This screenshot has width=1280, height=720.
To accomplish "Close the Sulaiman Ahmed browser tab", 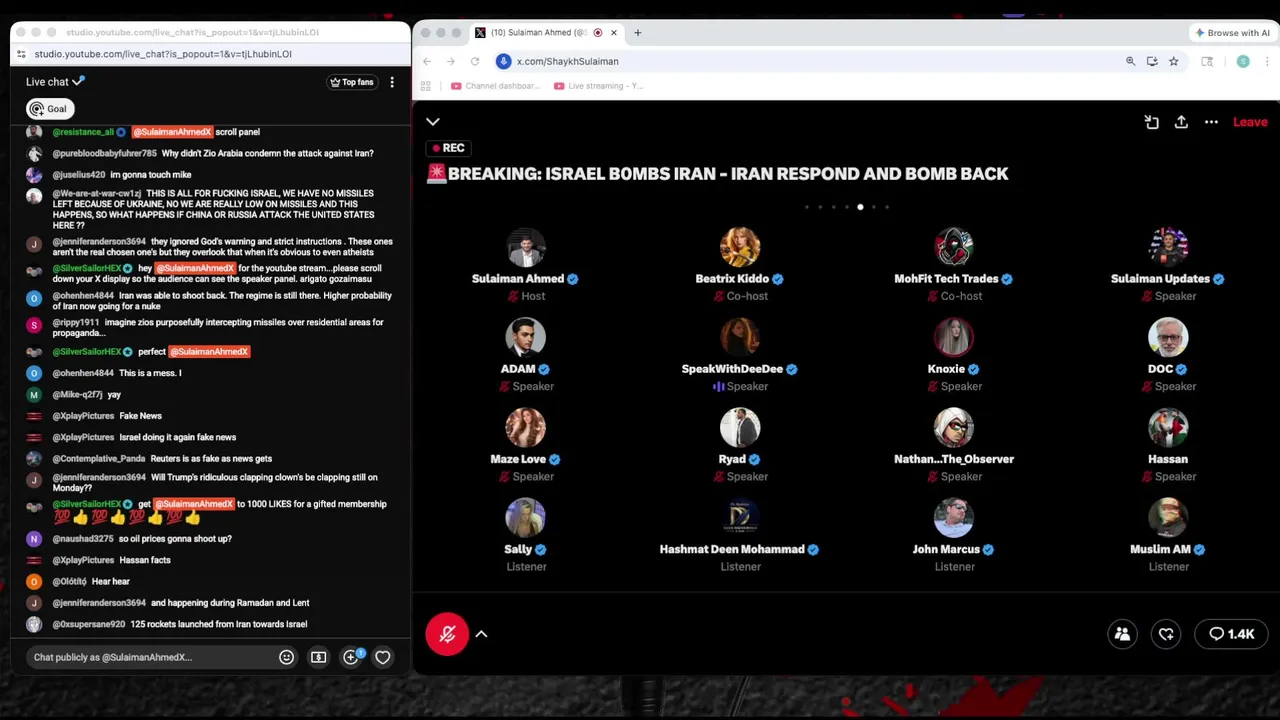I will click(x=613, y=32).
